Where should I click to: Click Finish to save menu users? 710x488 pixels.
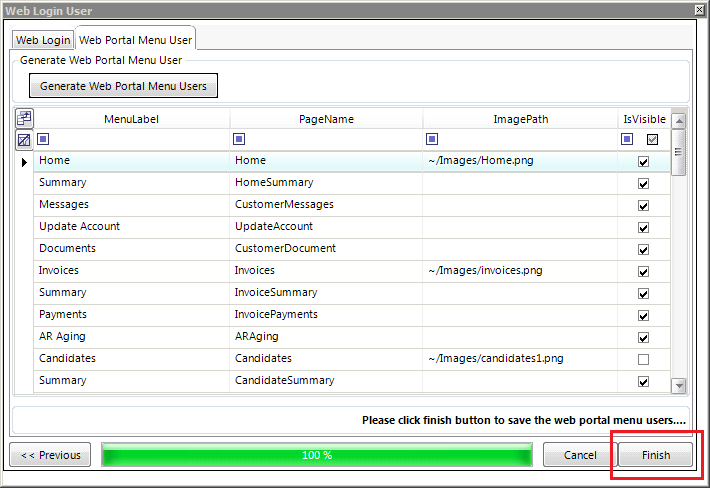click(656, 455)
